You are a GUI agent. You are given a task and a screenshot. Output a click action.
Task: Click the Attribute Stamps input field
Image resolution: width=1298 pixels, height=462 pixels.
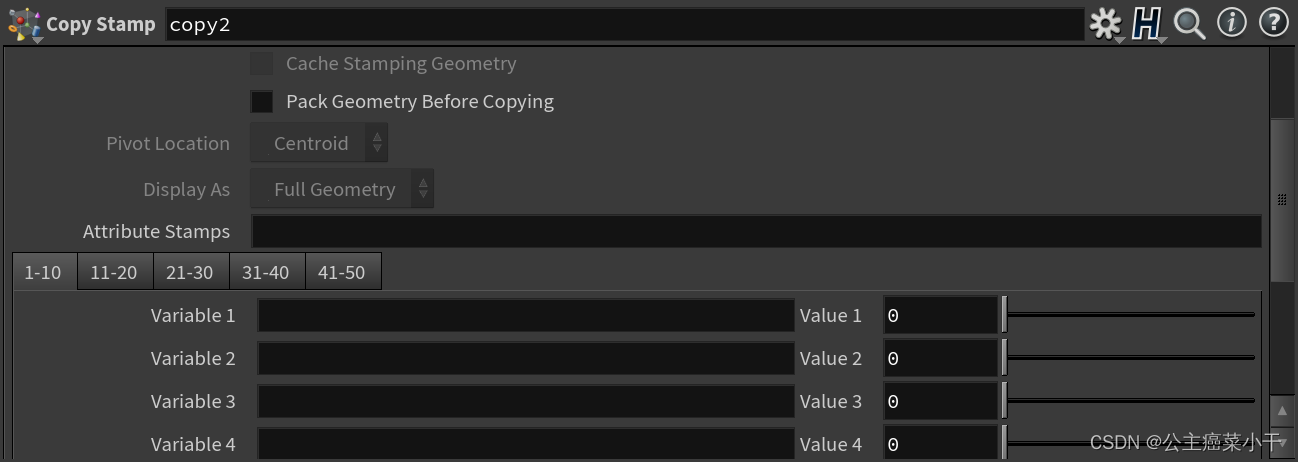coord(756,231)
